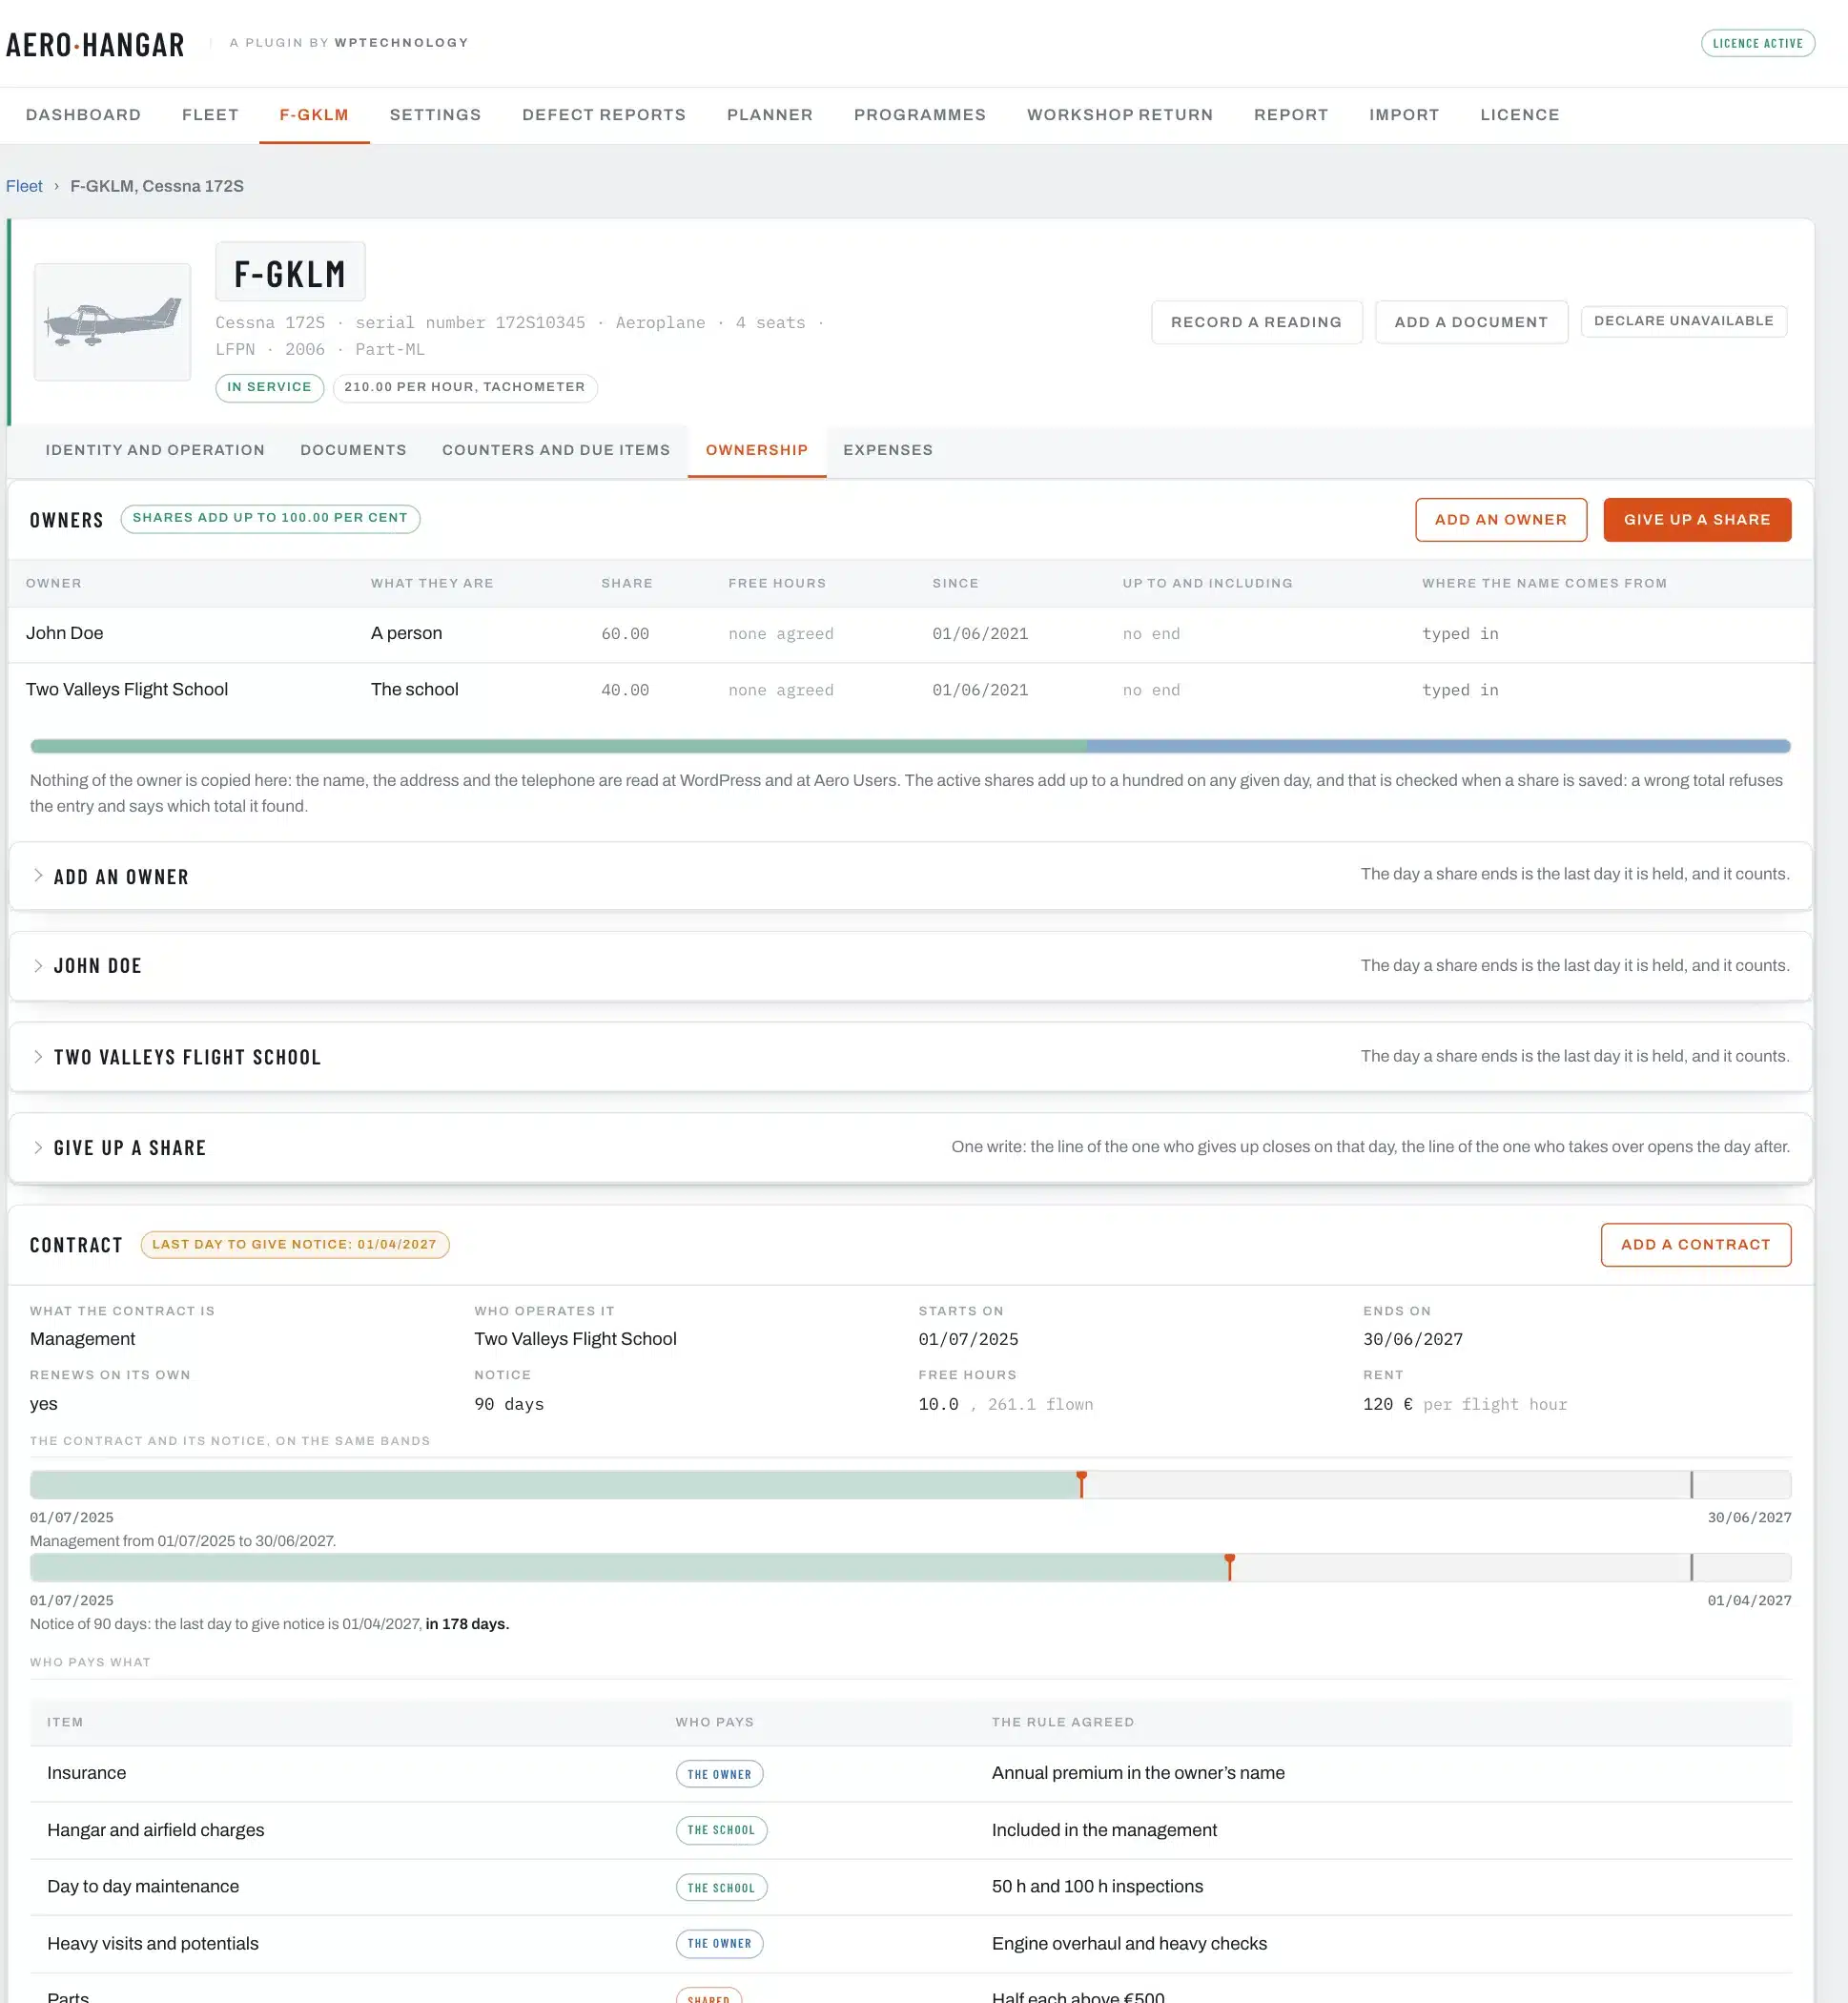Click the orange Give Up a Share button

point(1696,520)
